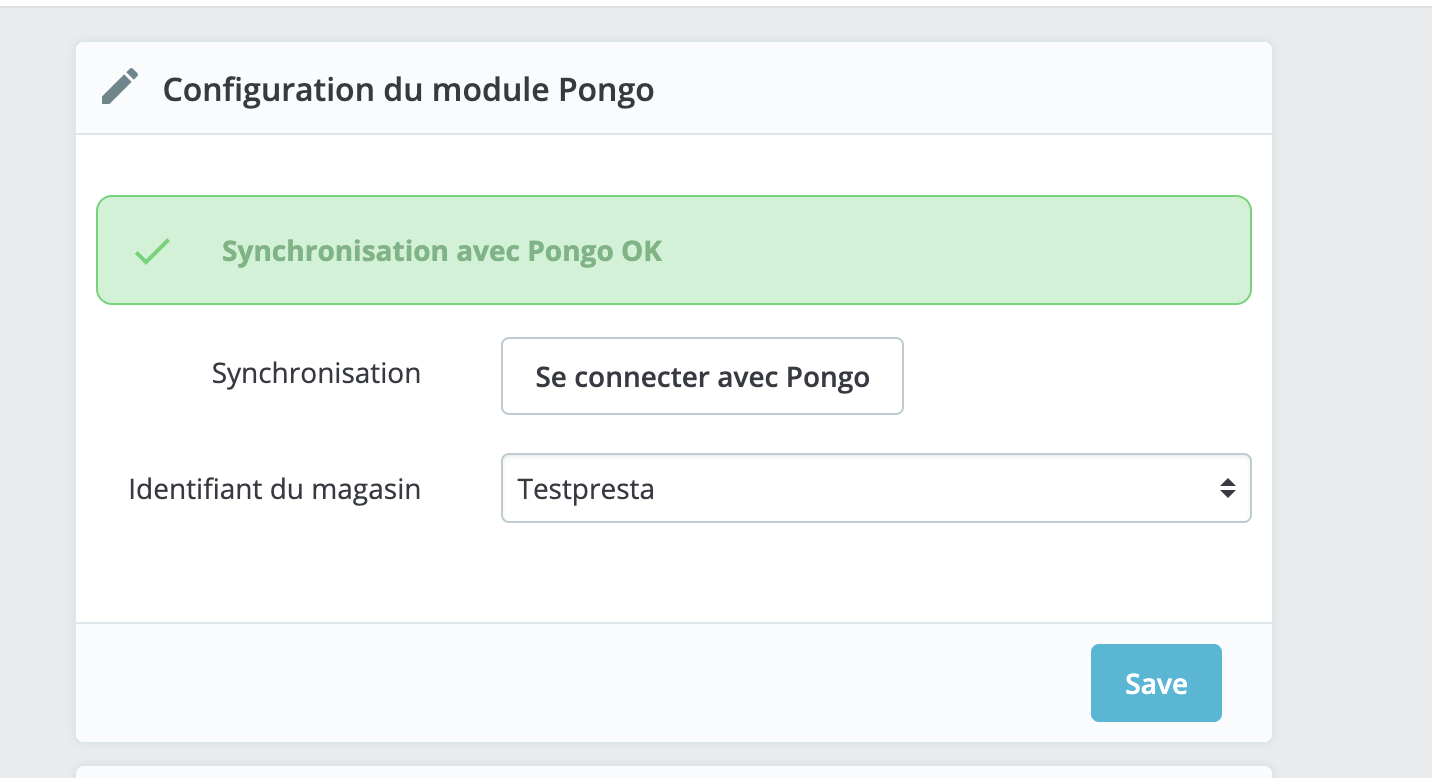
Task: Select the Testpresta value in the select field
Action: 586,488
